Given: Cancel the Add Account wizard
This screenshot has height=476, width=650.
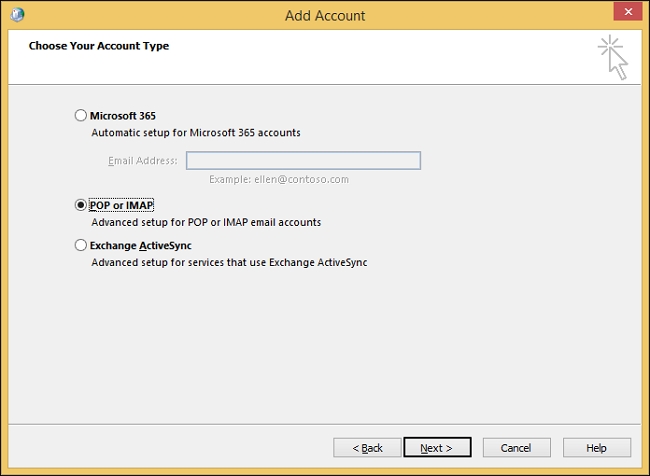Looking at the screenshot, I should point(517,448).
